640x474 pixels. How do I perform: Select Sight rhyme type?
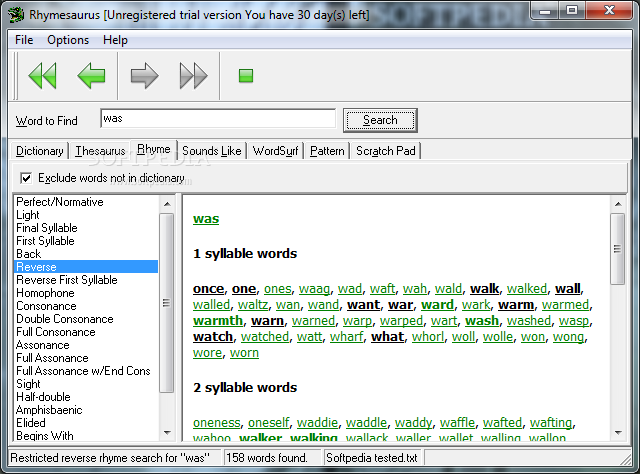86,384
